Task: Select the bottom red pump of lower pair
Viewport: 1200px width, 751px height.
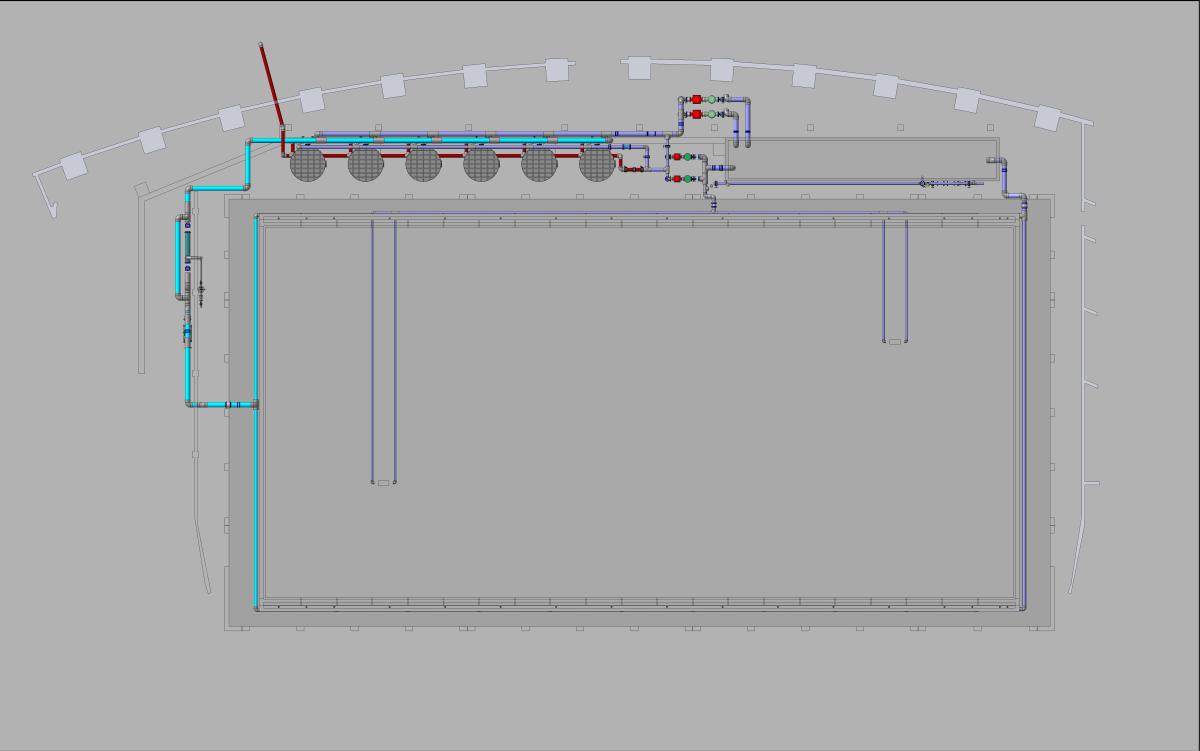Action: click(677, 178)
